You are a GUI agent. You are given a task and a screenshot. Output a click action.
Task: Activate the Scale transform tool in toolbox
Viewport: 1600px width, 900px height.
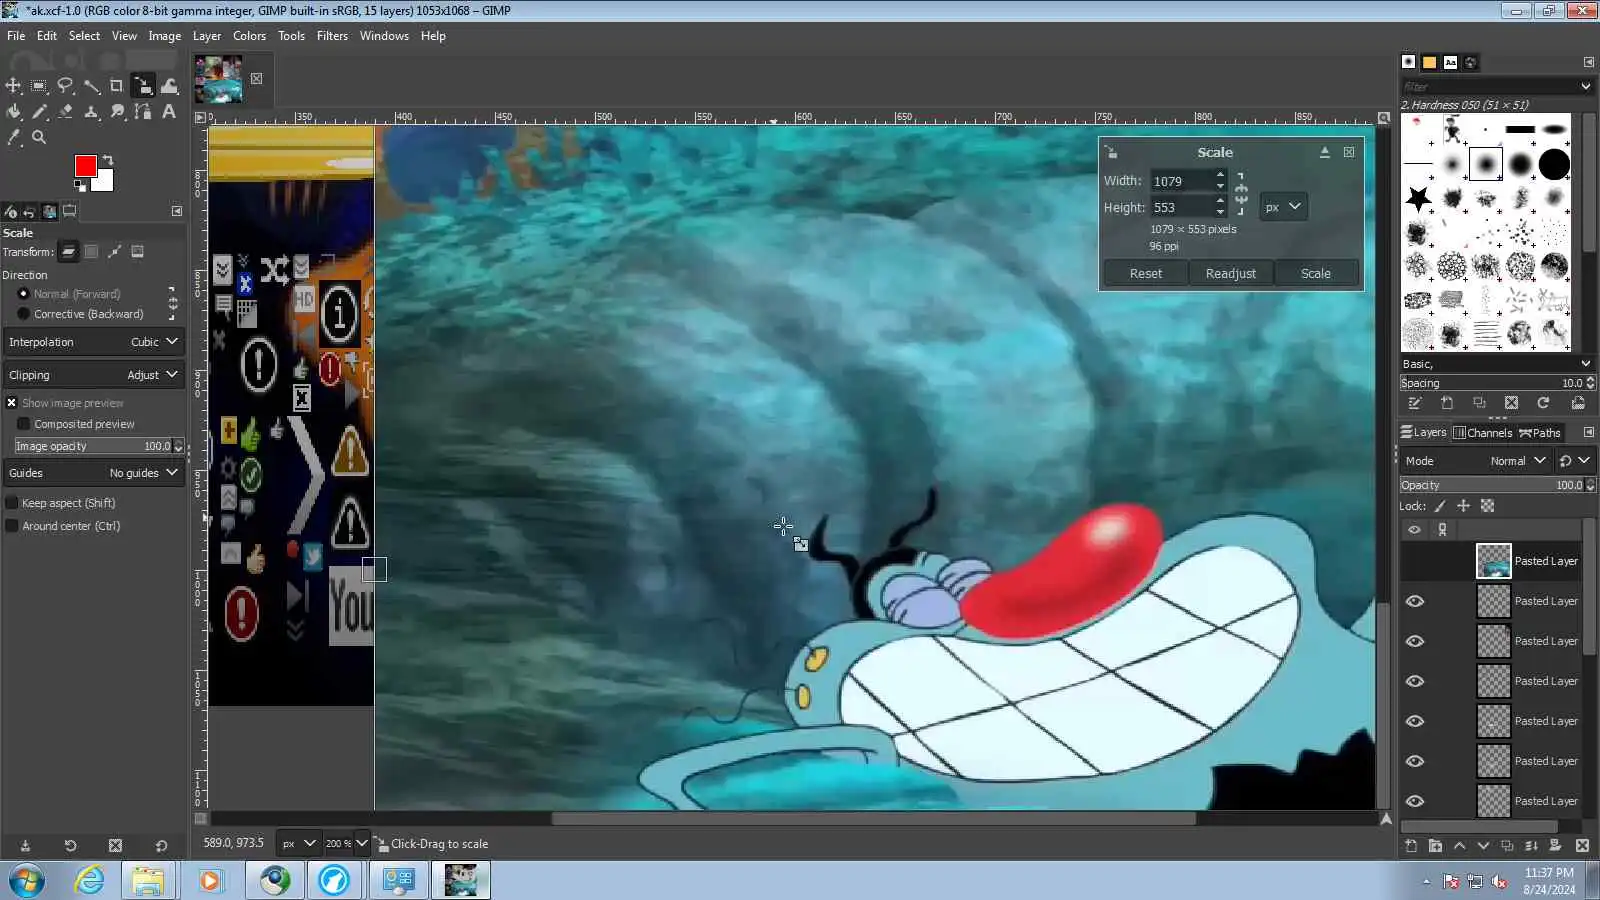(143, 86)
